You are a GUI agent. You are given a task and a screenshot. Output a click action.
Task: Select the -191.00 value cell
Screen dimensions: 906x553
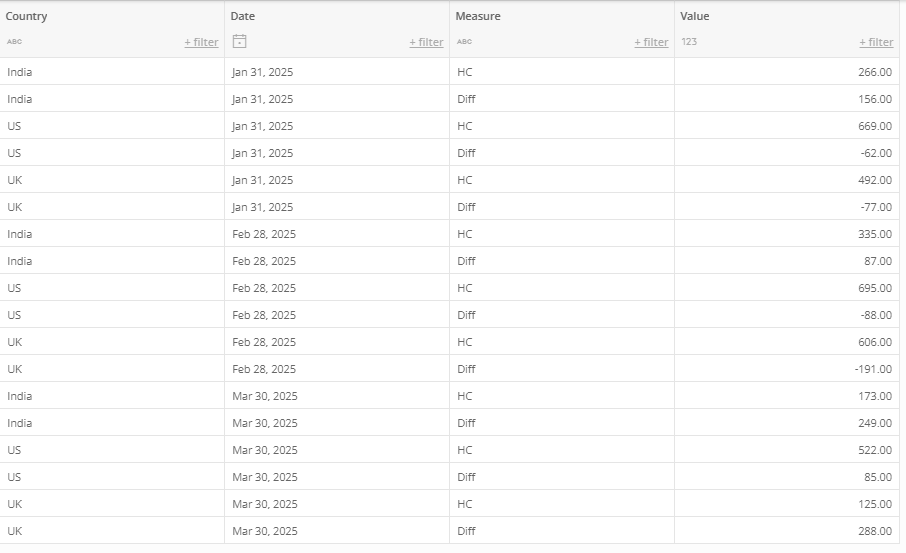[786, 369]
